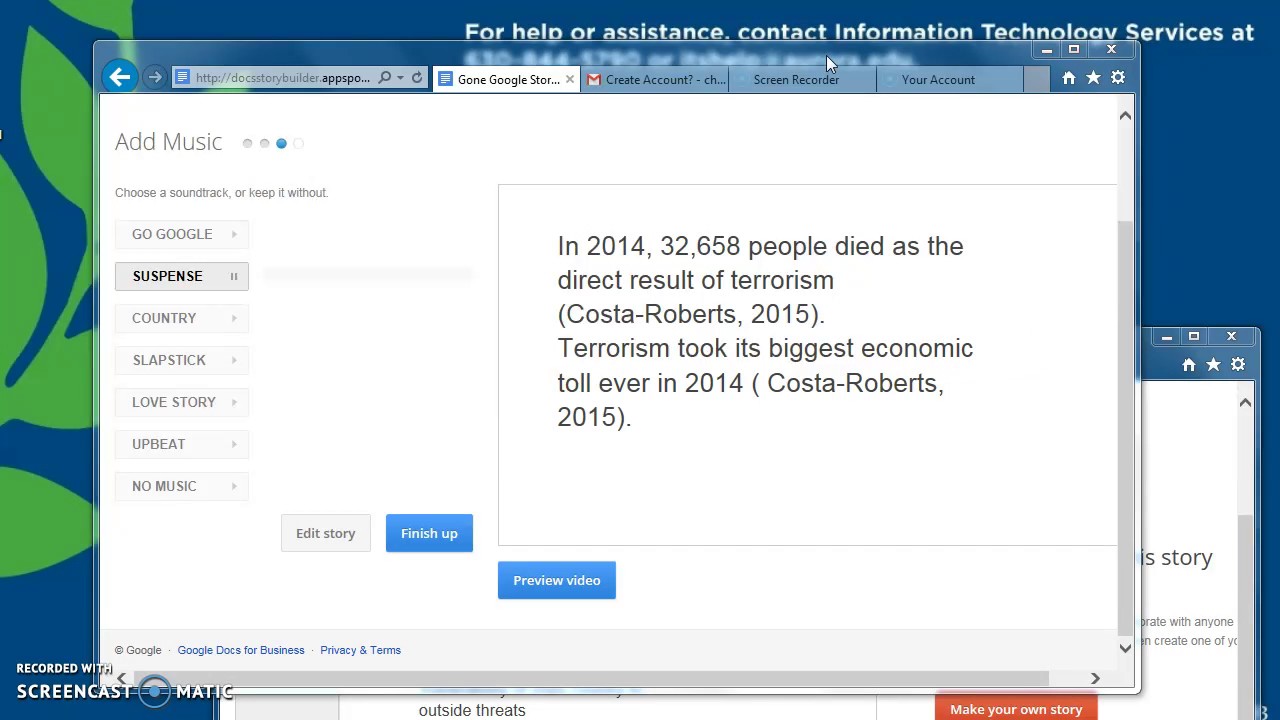Open Favorites star in background browser window

click(1213, 365)
